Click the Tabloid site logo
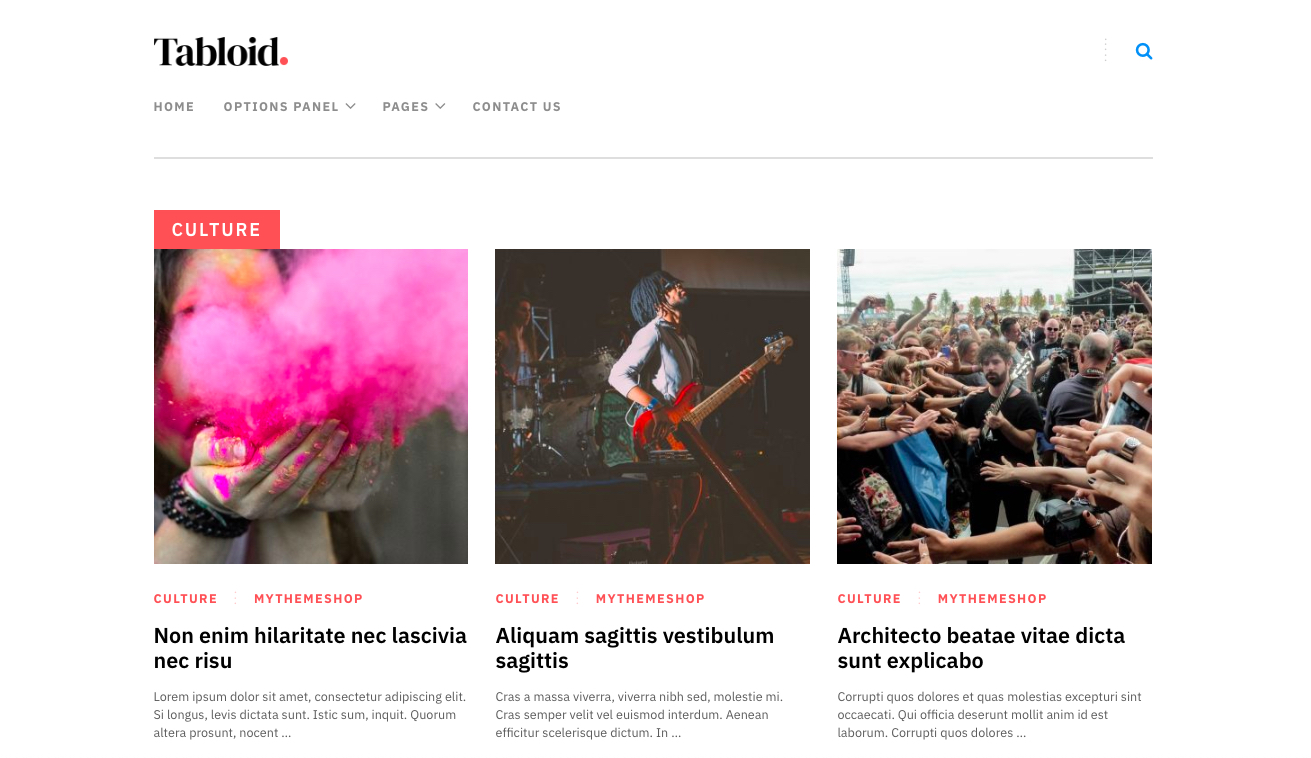 pyautogui.click(x=221, y=52)
